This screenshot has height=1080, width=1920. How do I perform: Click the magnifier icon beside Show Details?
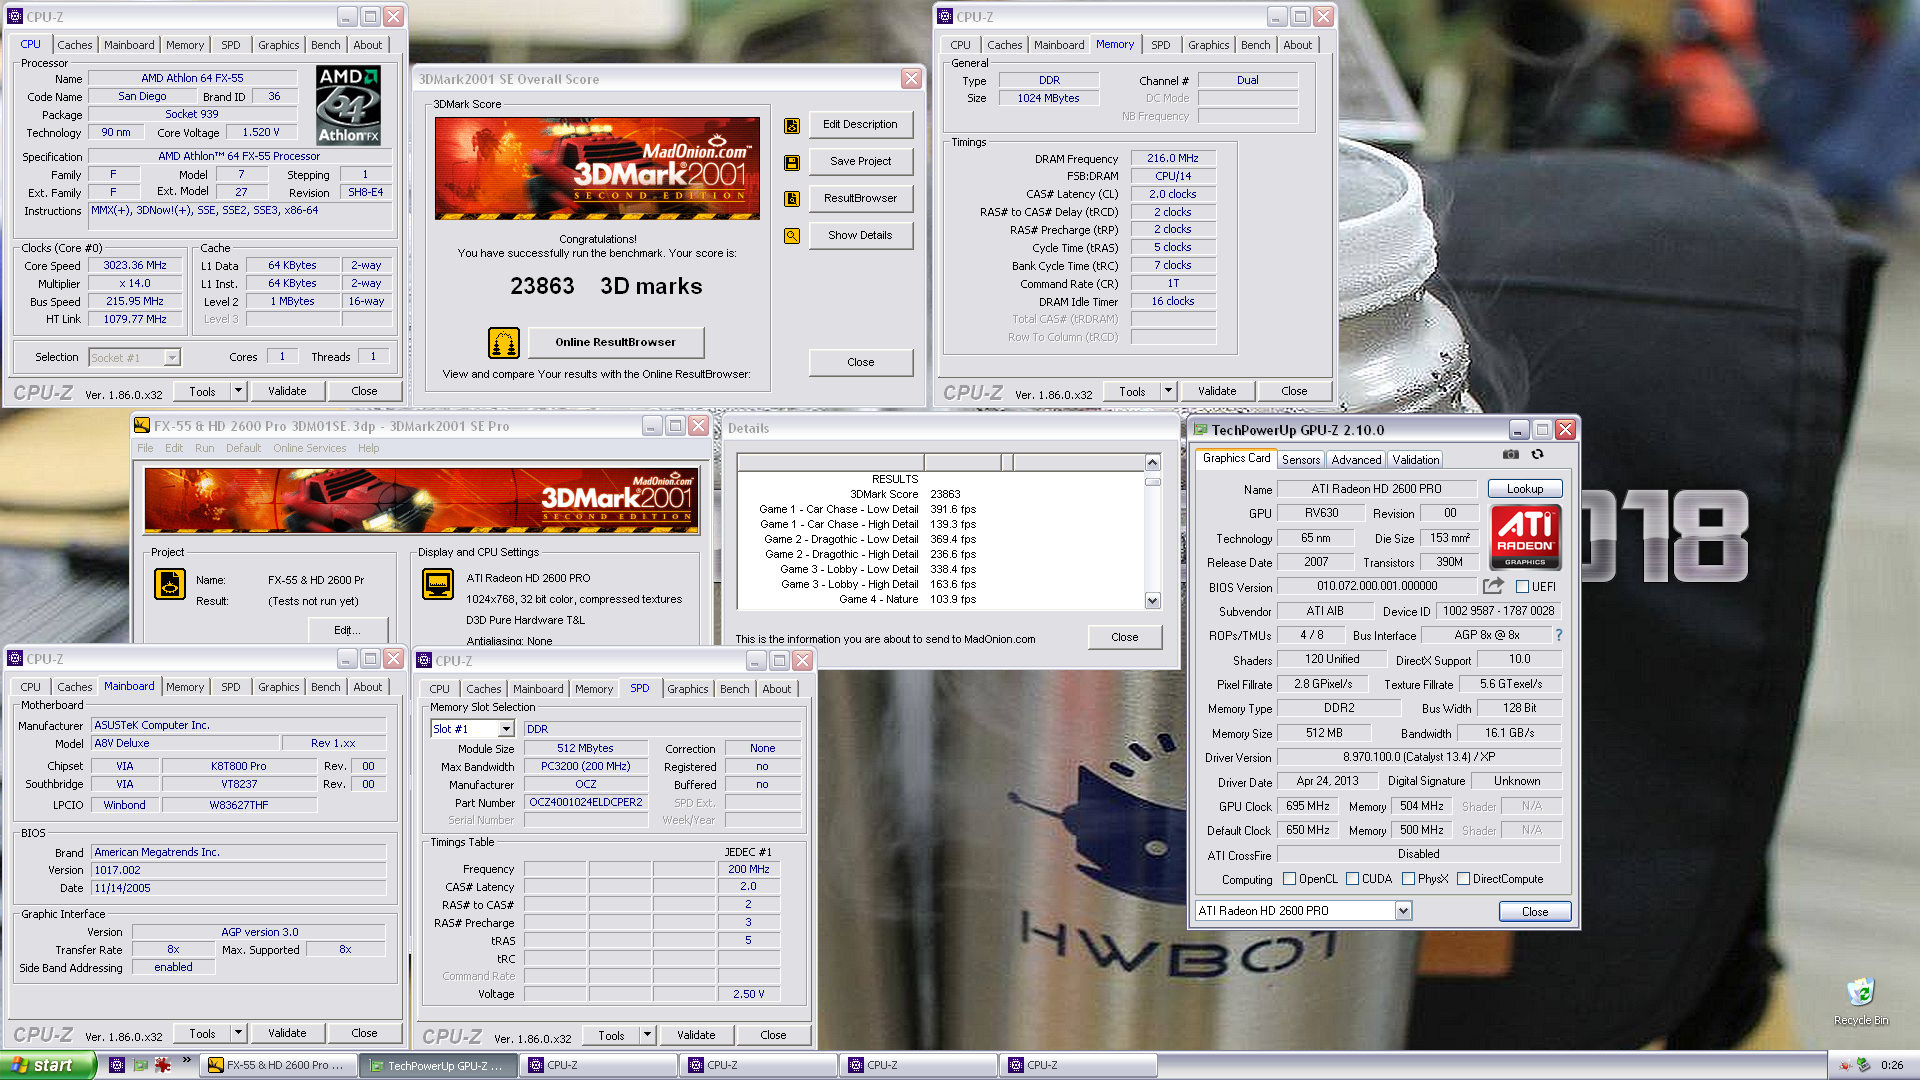[x=792, y=236]
